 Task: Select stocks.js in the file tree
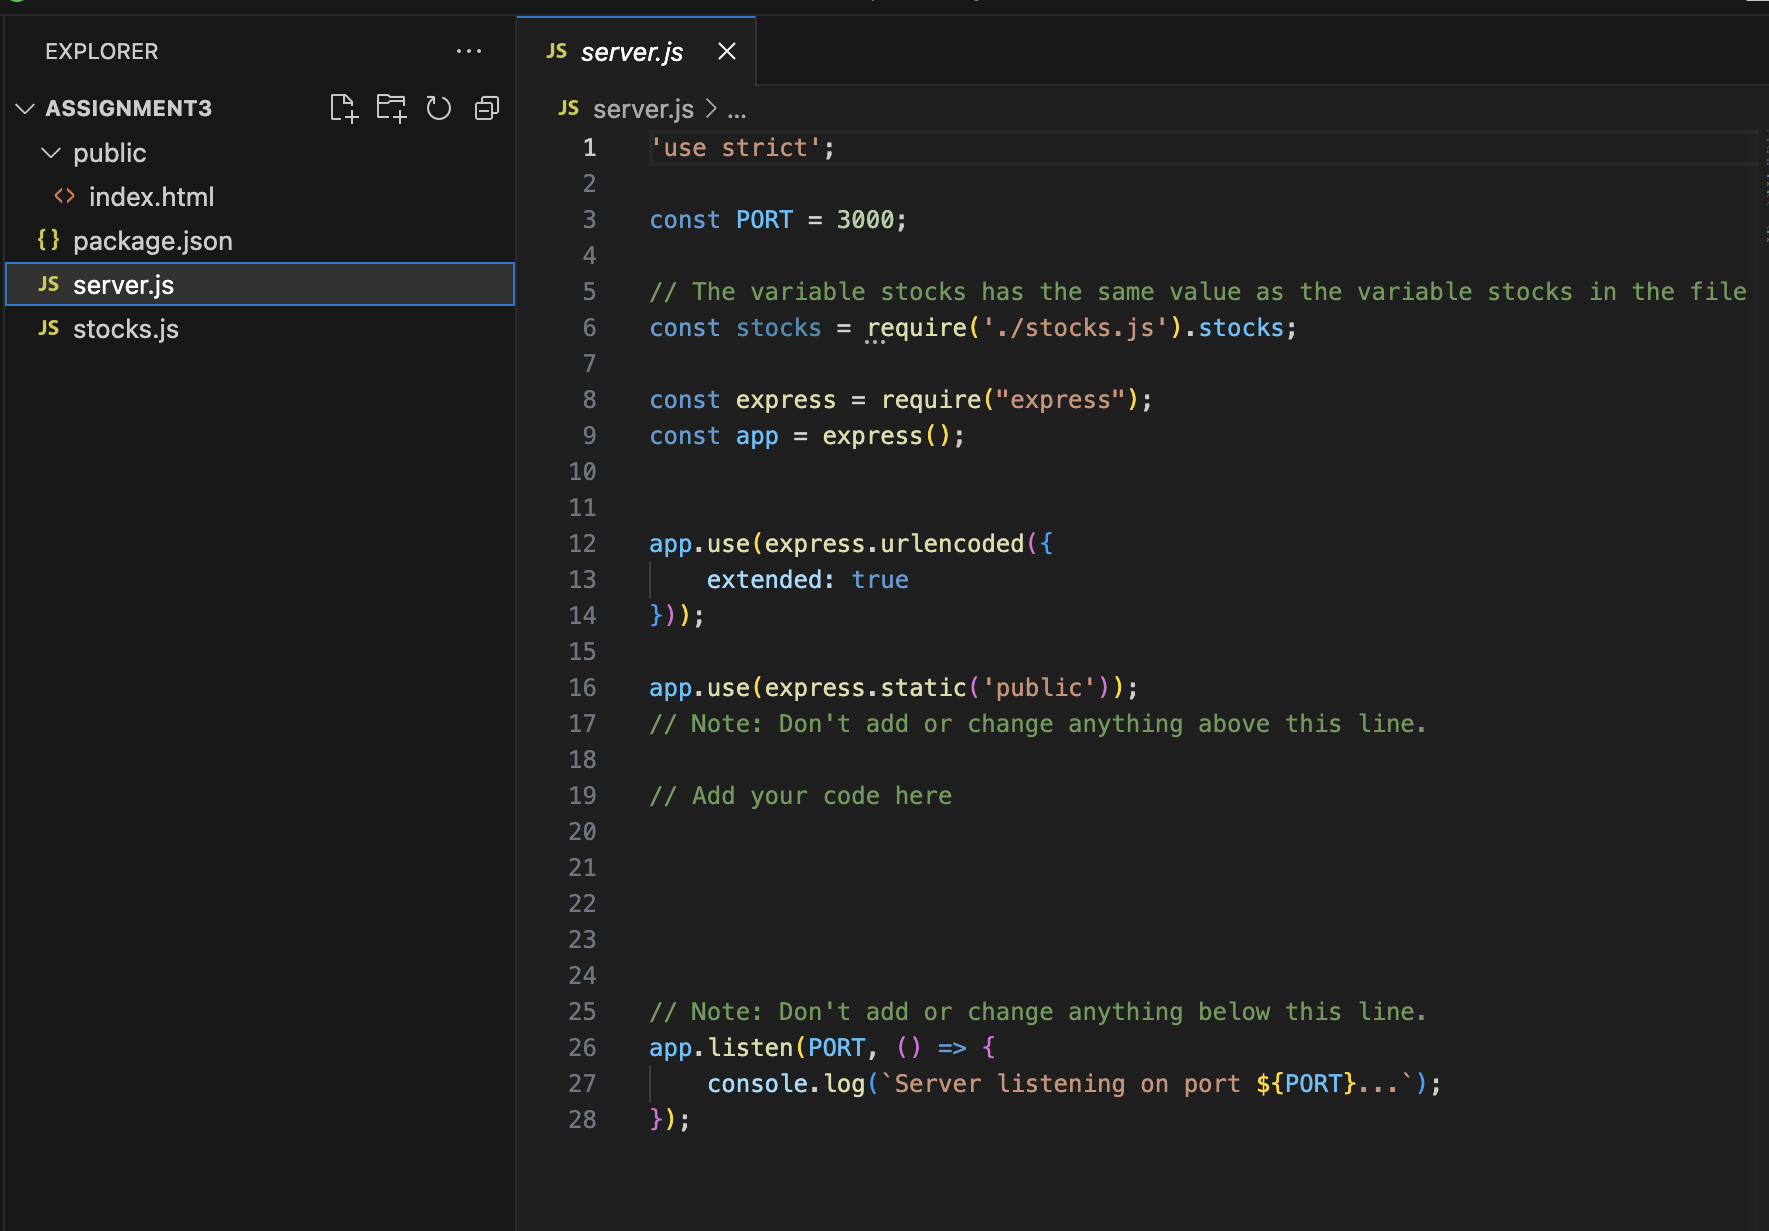[126, 328]
